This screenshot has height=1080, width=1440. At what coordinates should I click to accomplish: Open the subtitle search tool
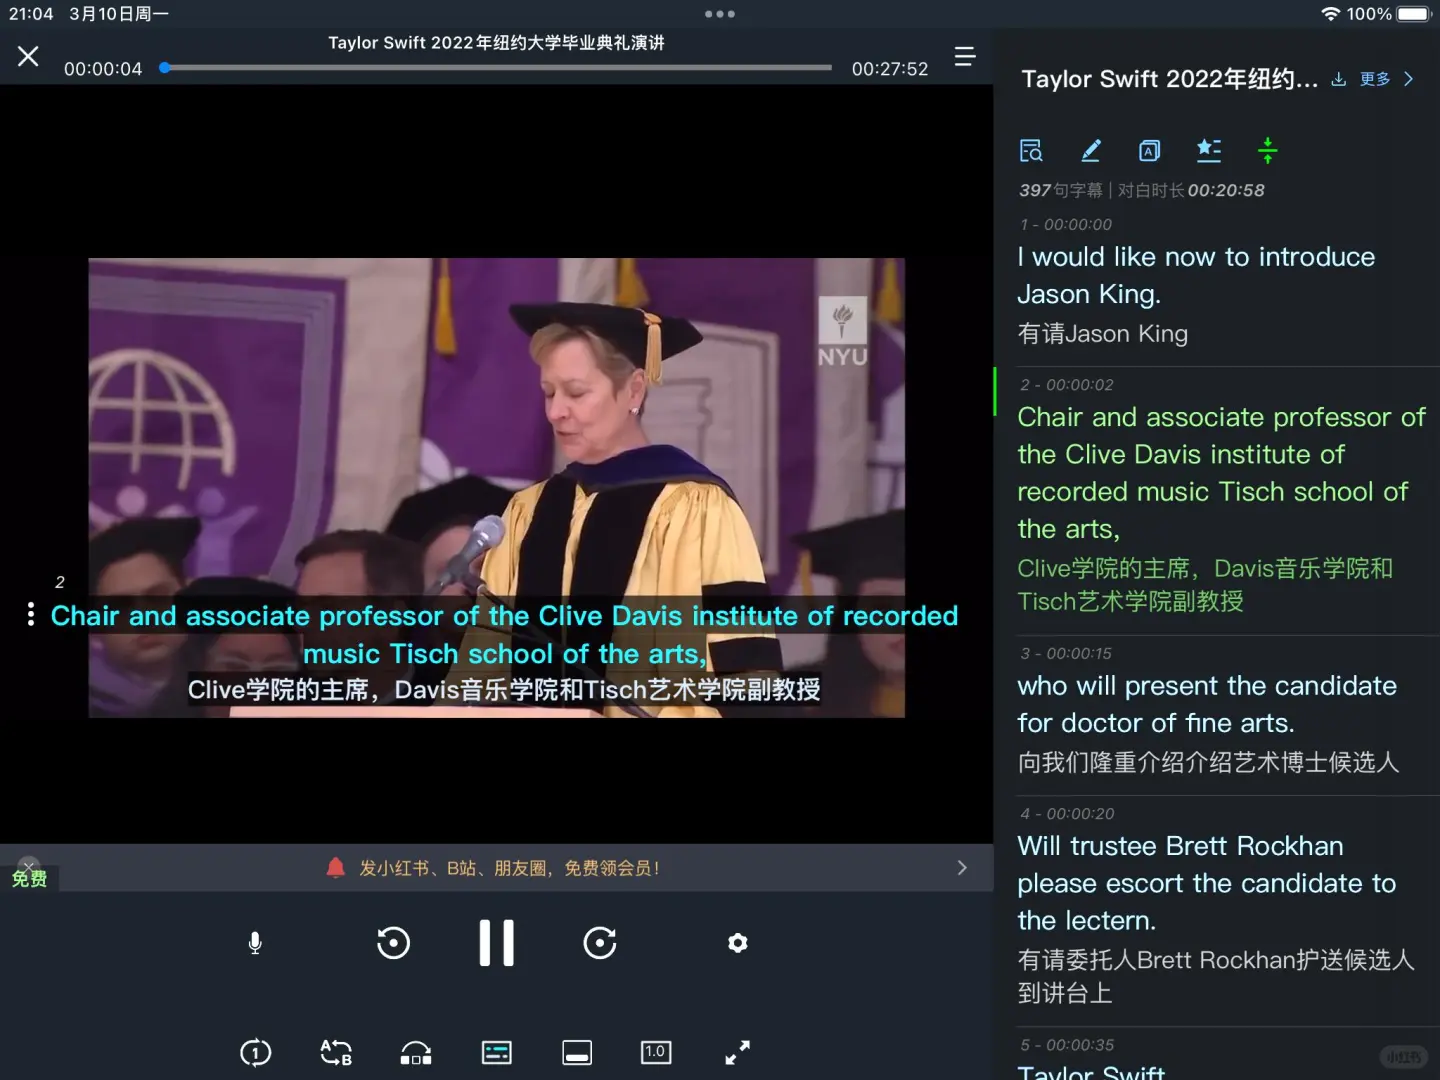pos(1031,150)
